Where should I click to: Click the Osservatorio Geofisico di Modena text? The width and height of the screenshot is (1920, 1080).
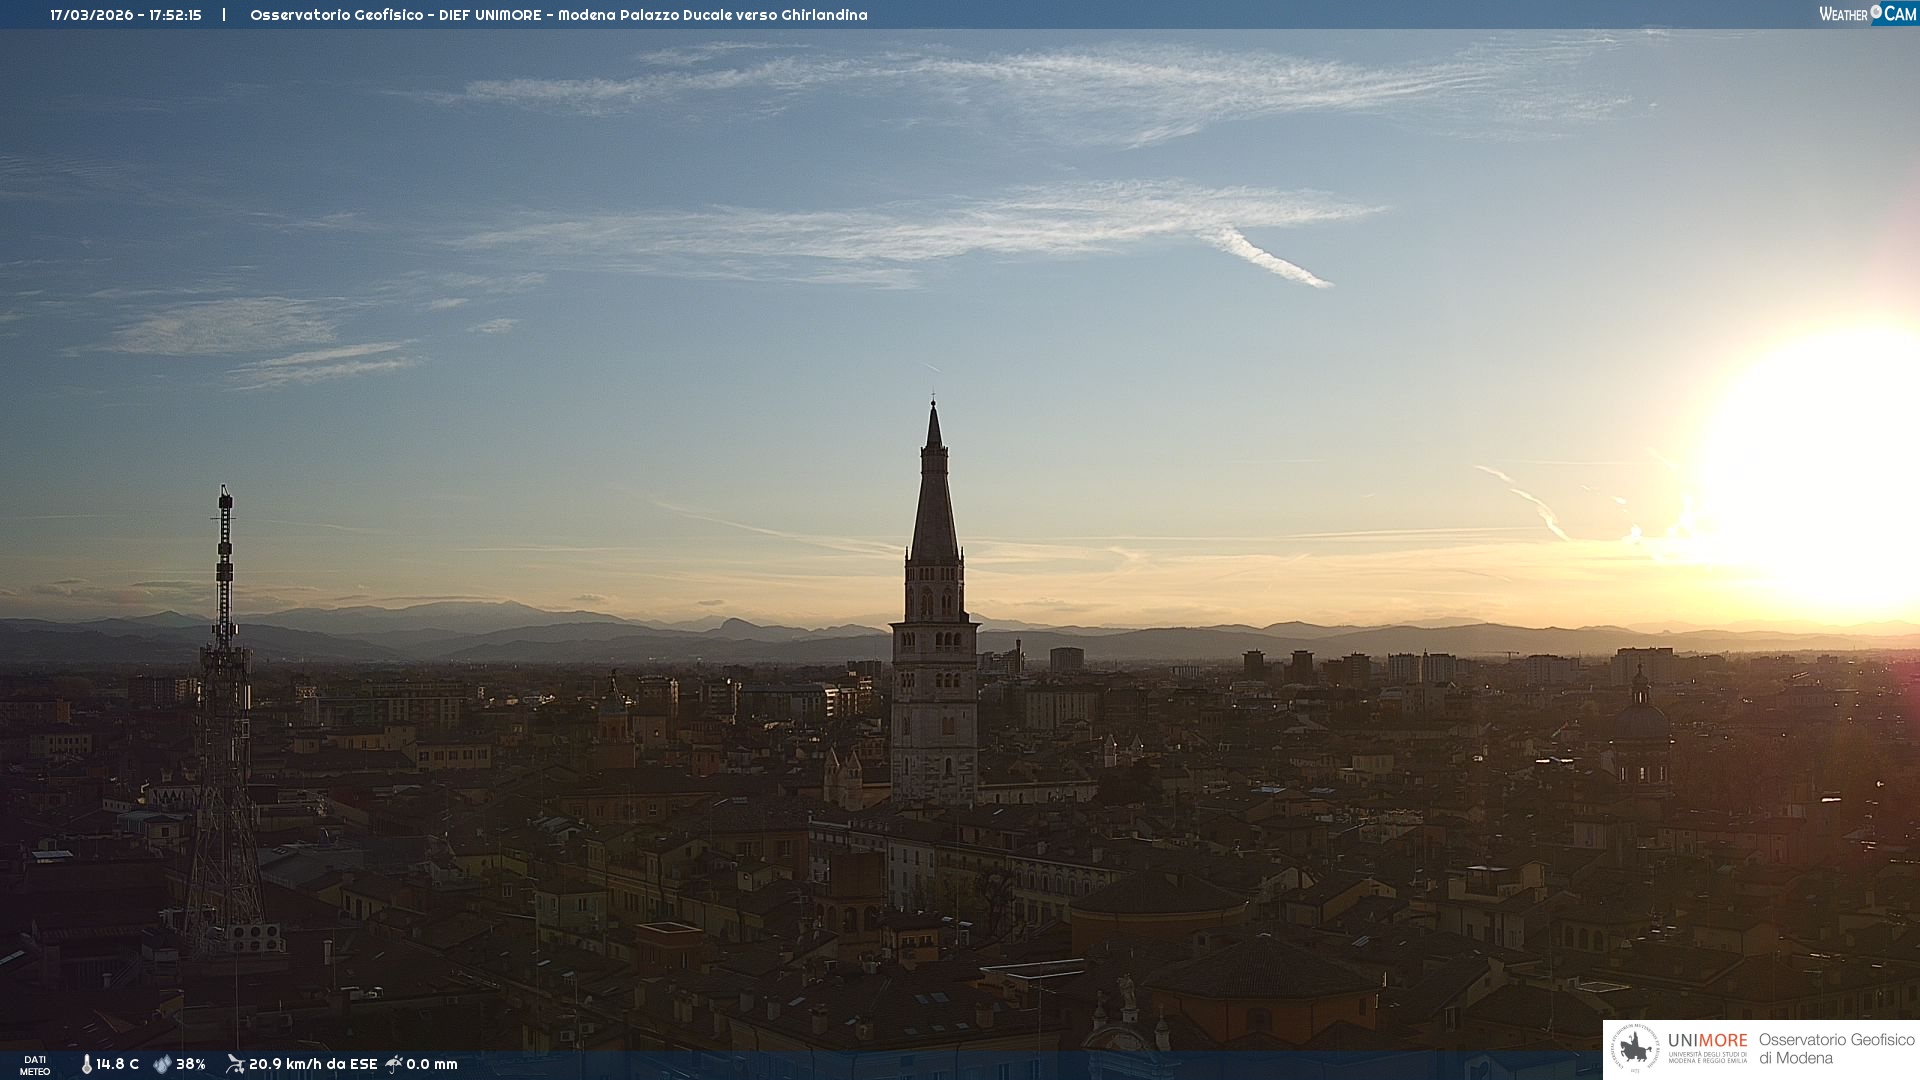[x=1836, y=1048]
